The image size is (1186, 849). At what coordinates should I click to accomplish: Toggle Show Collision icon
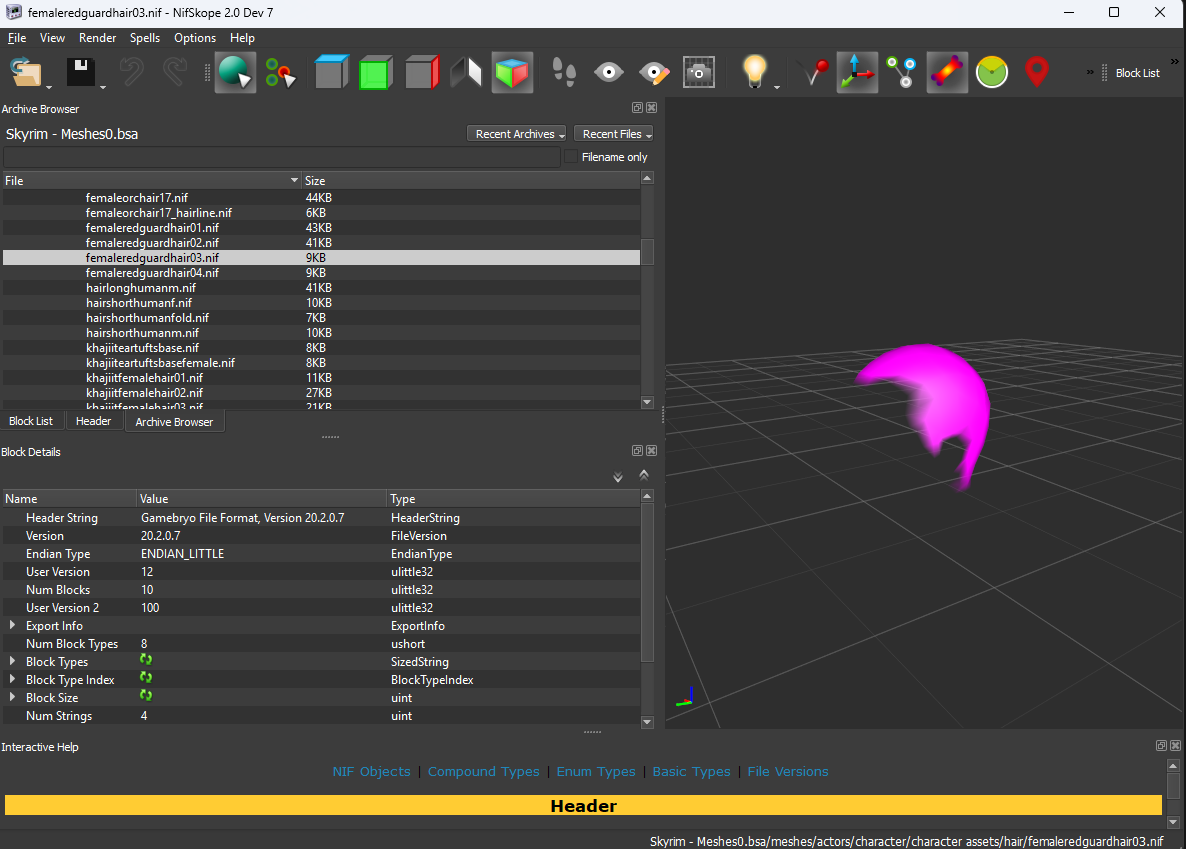947,73
